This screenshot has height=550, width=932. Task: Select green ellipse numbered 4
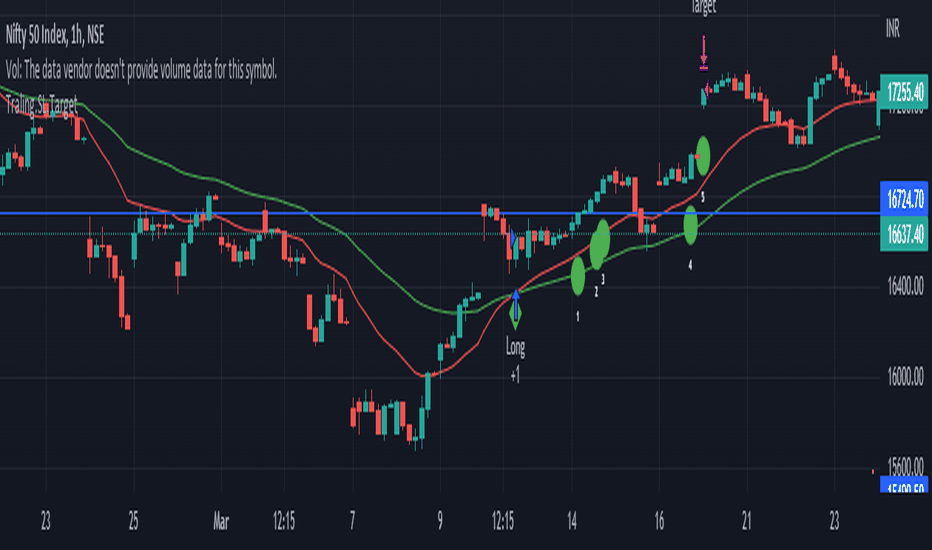[690, 225]
